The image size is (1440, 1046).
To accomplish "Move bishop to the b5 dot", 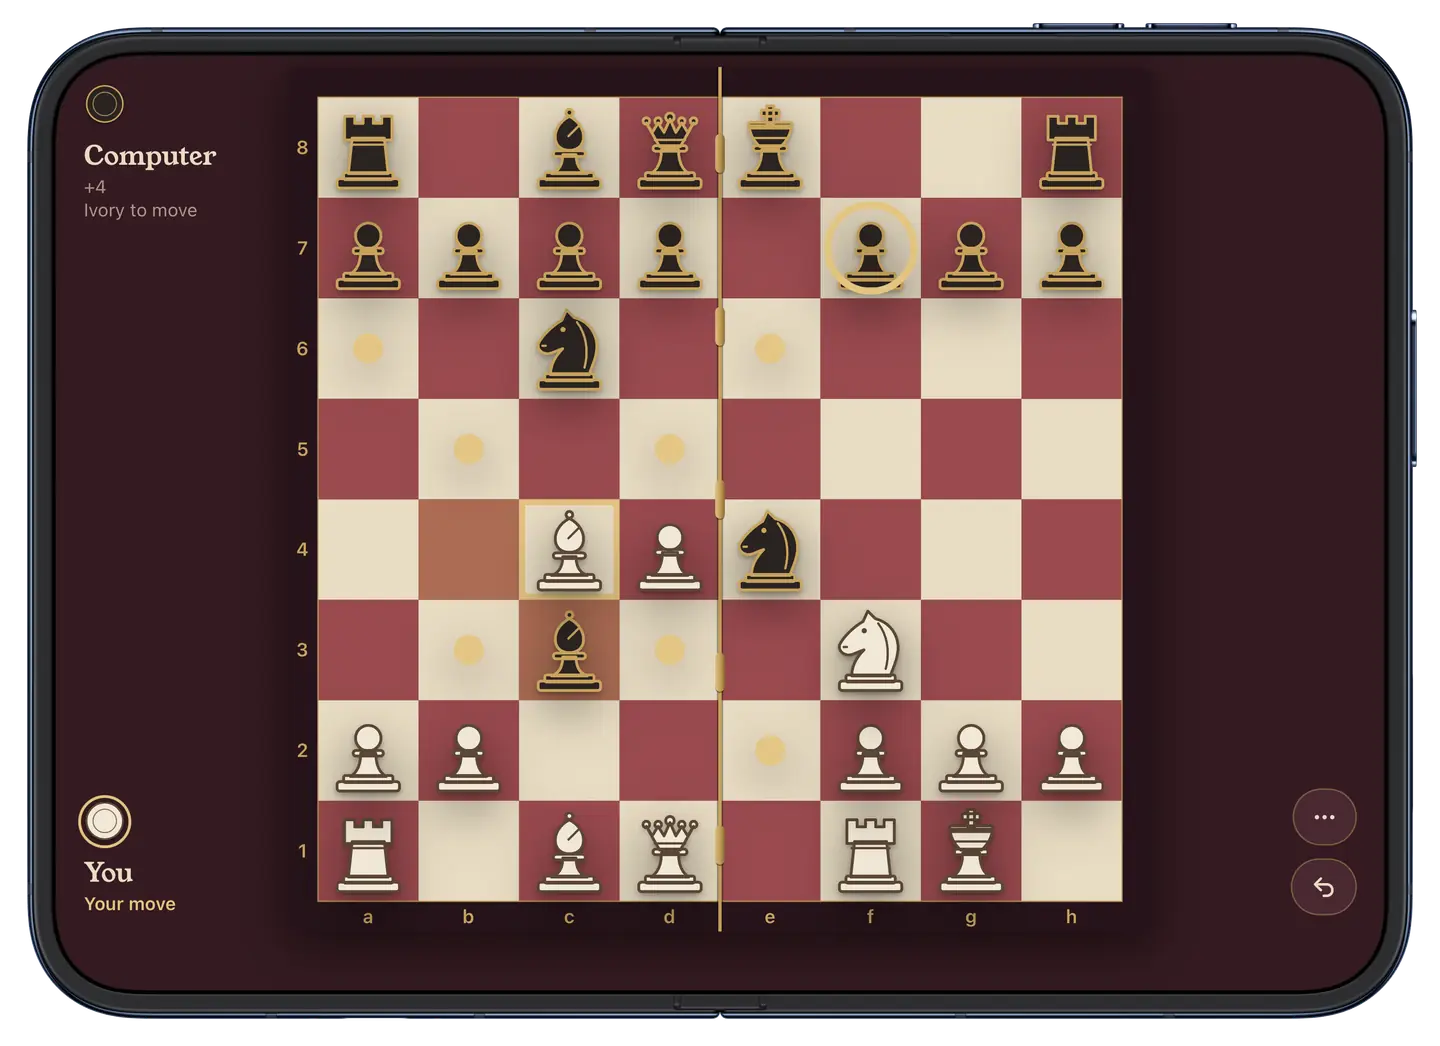I will (x=468, y=449).
